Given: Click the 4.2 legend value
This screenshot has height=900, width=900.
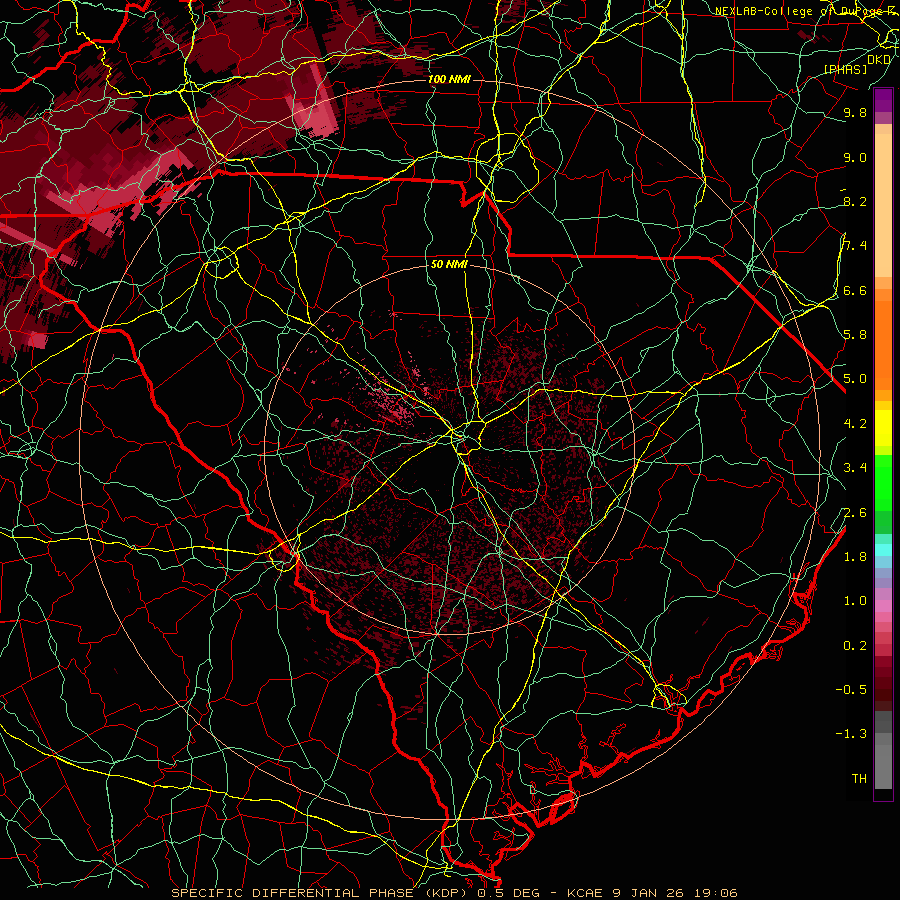Looking at the screenshot, I should click(855, 423).
